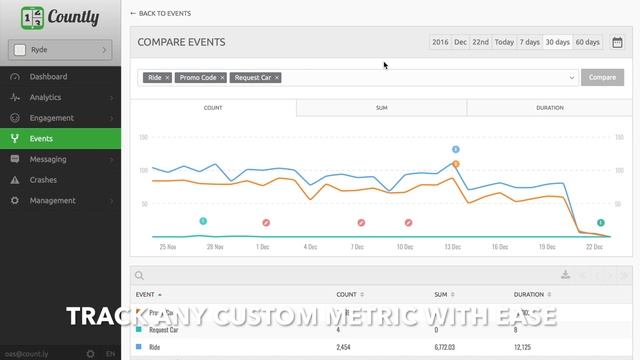
Task: Sort table by COUNT column
Action: 350,294
